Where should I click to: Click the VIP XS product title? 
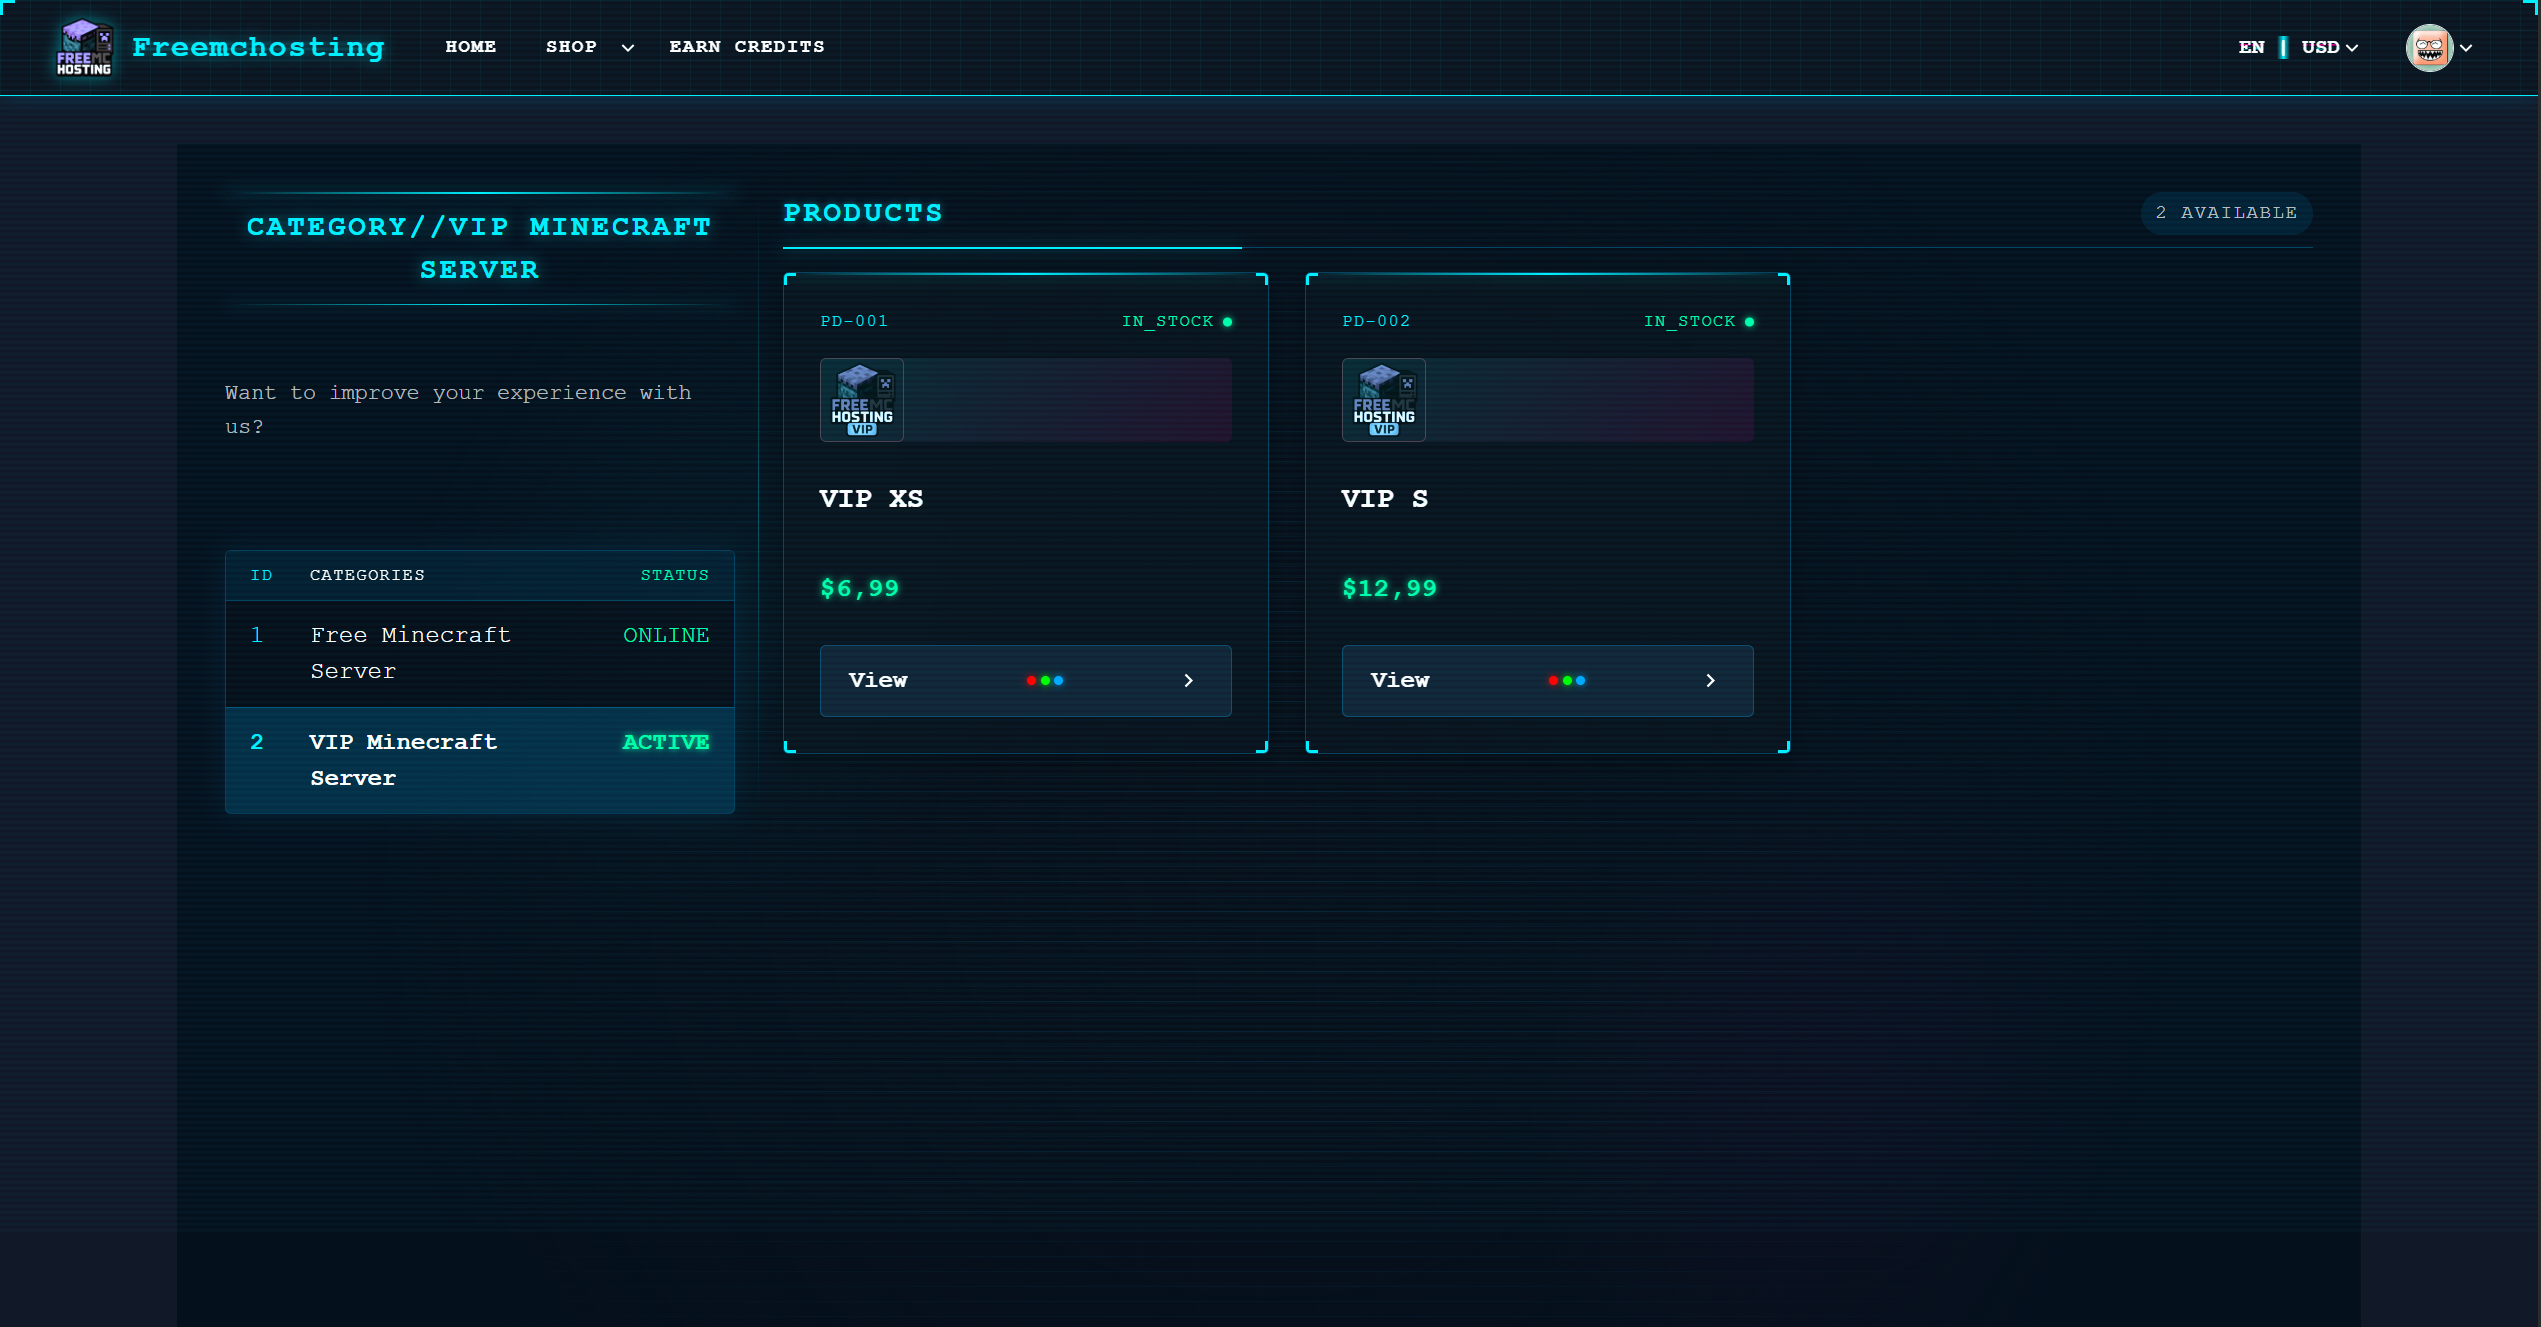pyautogui.click(x=871, y=499)
